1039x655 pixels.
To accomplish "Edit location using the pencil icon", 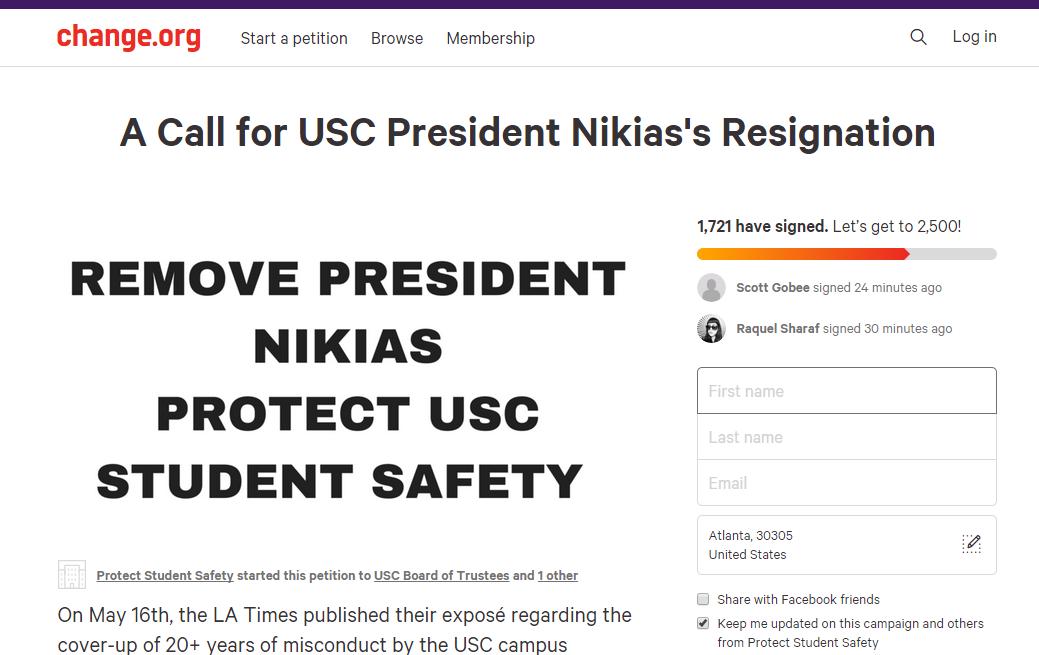I will point(971,544).
